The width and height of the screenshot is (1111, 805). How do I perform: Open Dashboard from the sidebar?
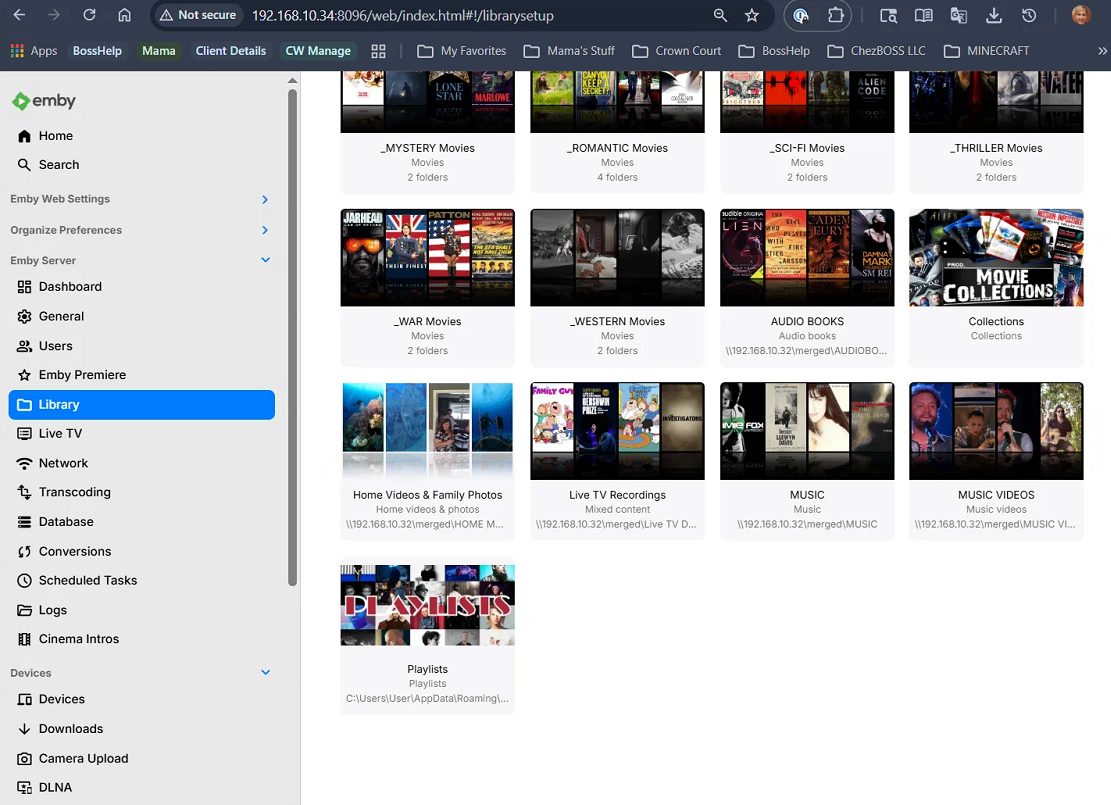pos(70,287)
